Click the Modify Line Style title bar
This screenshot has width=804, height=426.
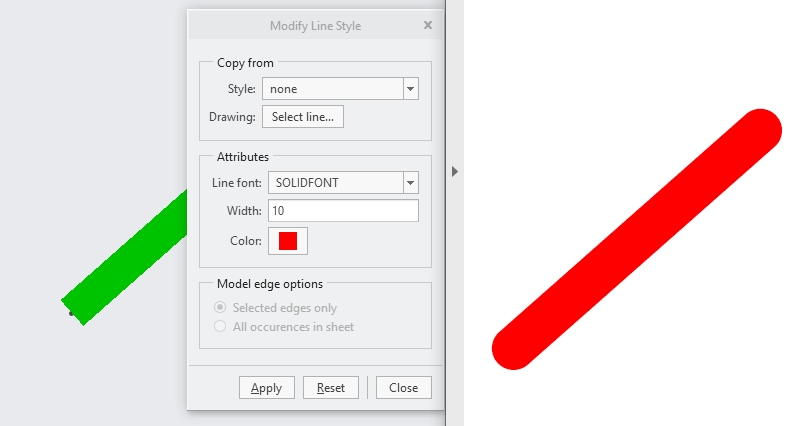[x=315, y=25]
